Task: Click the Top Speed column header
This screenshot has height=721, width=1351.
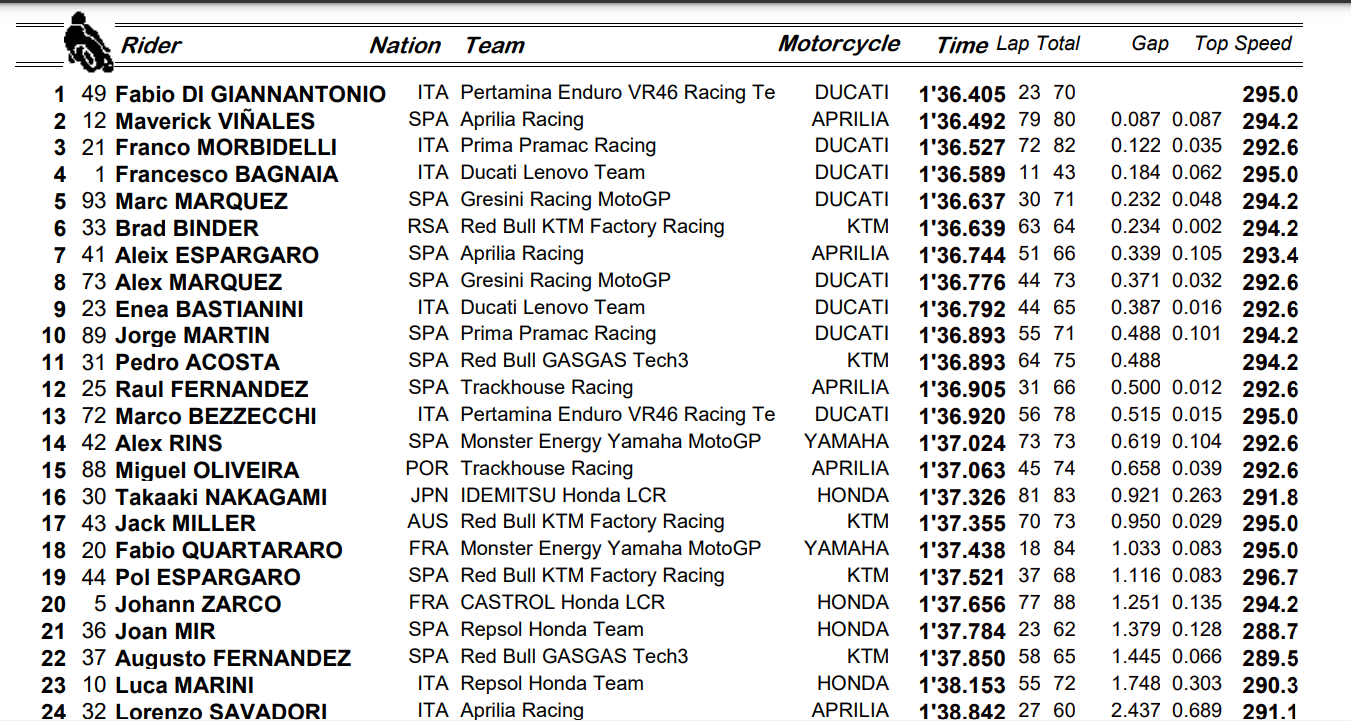Action: 1242,44
